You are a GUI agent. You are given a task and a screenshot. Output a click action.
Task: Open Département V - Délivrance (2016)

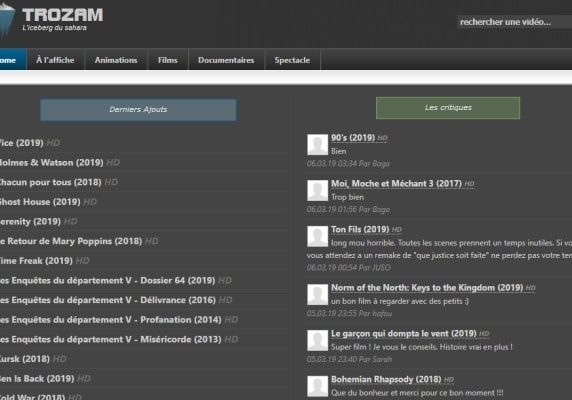point(108,300)
